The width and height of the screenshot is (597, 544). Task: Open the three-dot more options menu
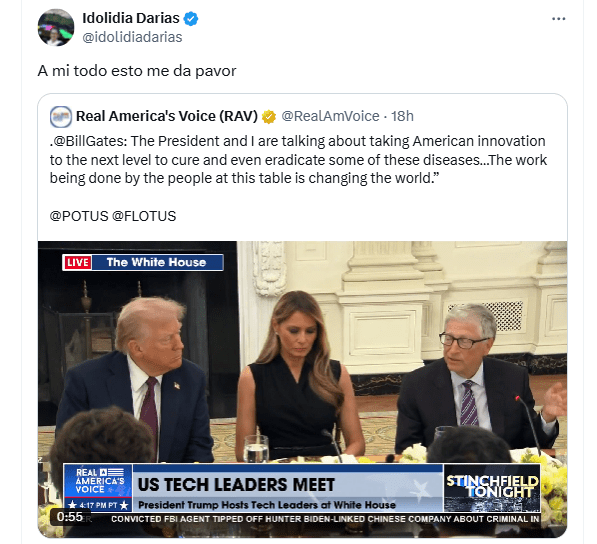coord(558,19)
